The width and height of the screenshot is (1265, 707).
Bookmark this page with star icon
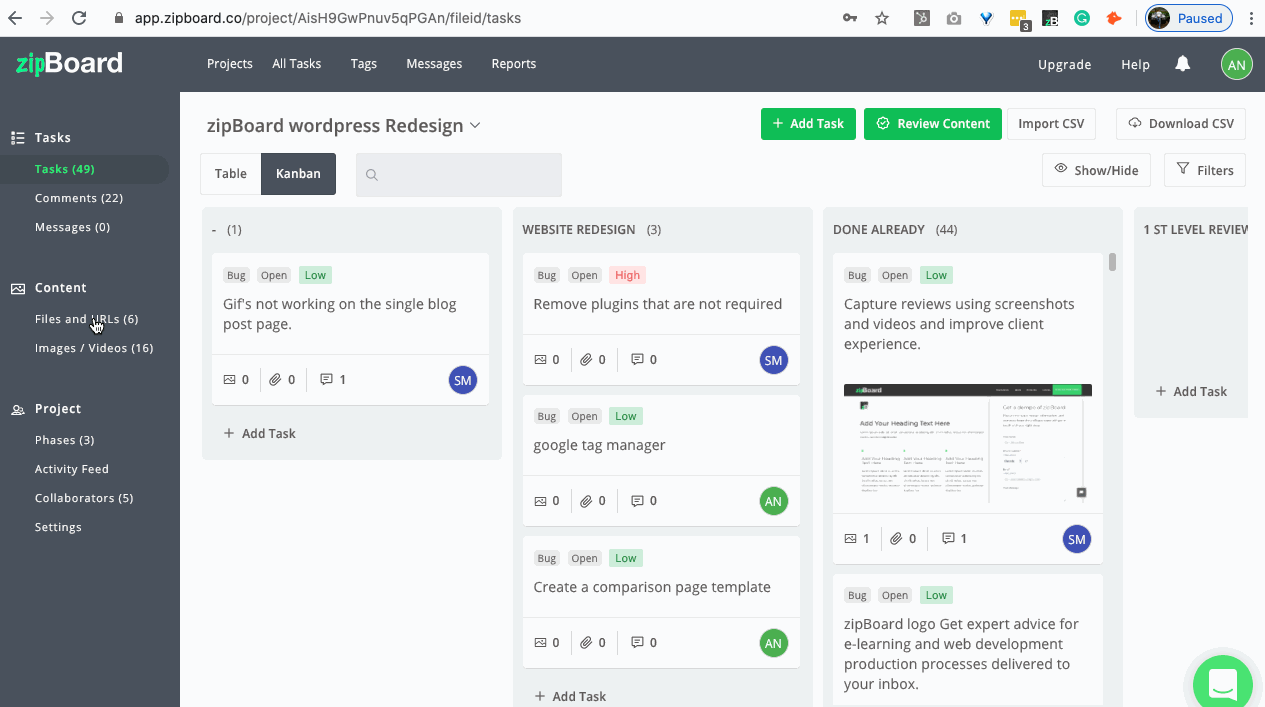pos(882,18)
